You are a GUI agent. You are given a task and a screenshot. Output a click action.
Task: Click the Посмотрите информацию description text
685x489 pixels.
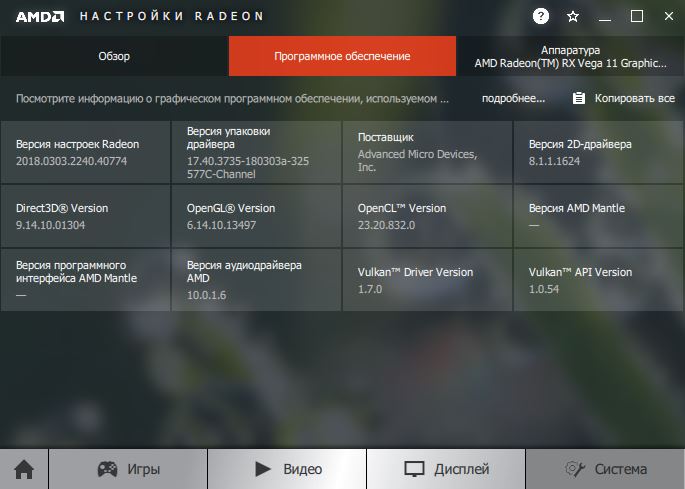coord(232,99)
